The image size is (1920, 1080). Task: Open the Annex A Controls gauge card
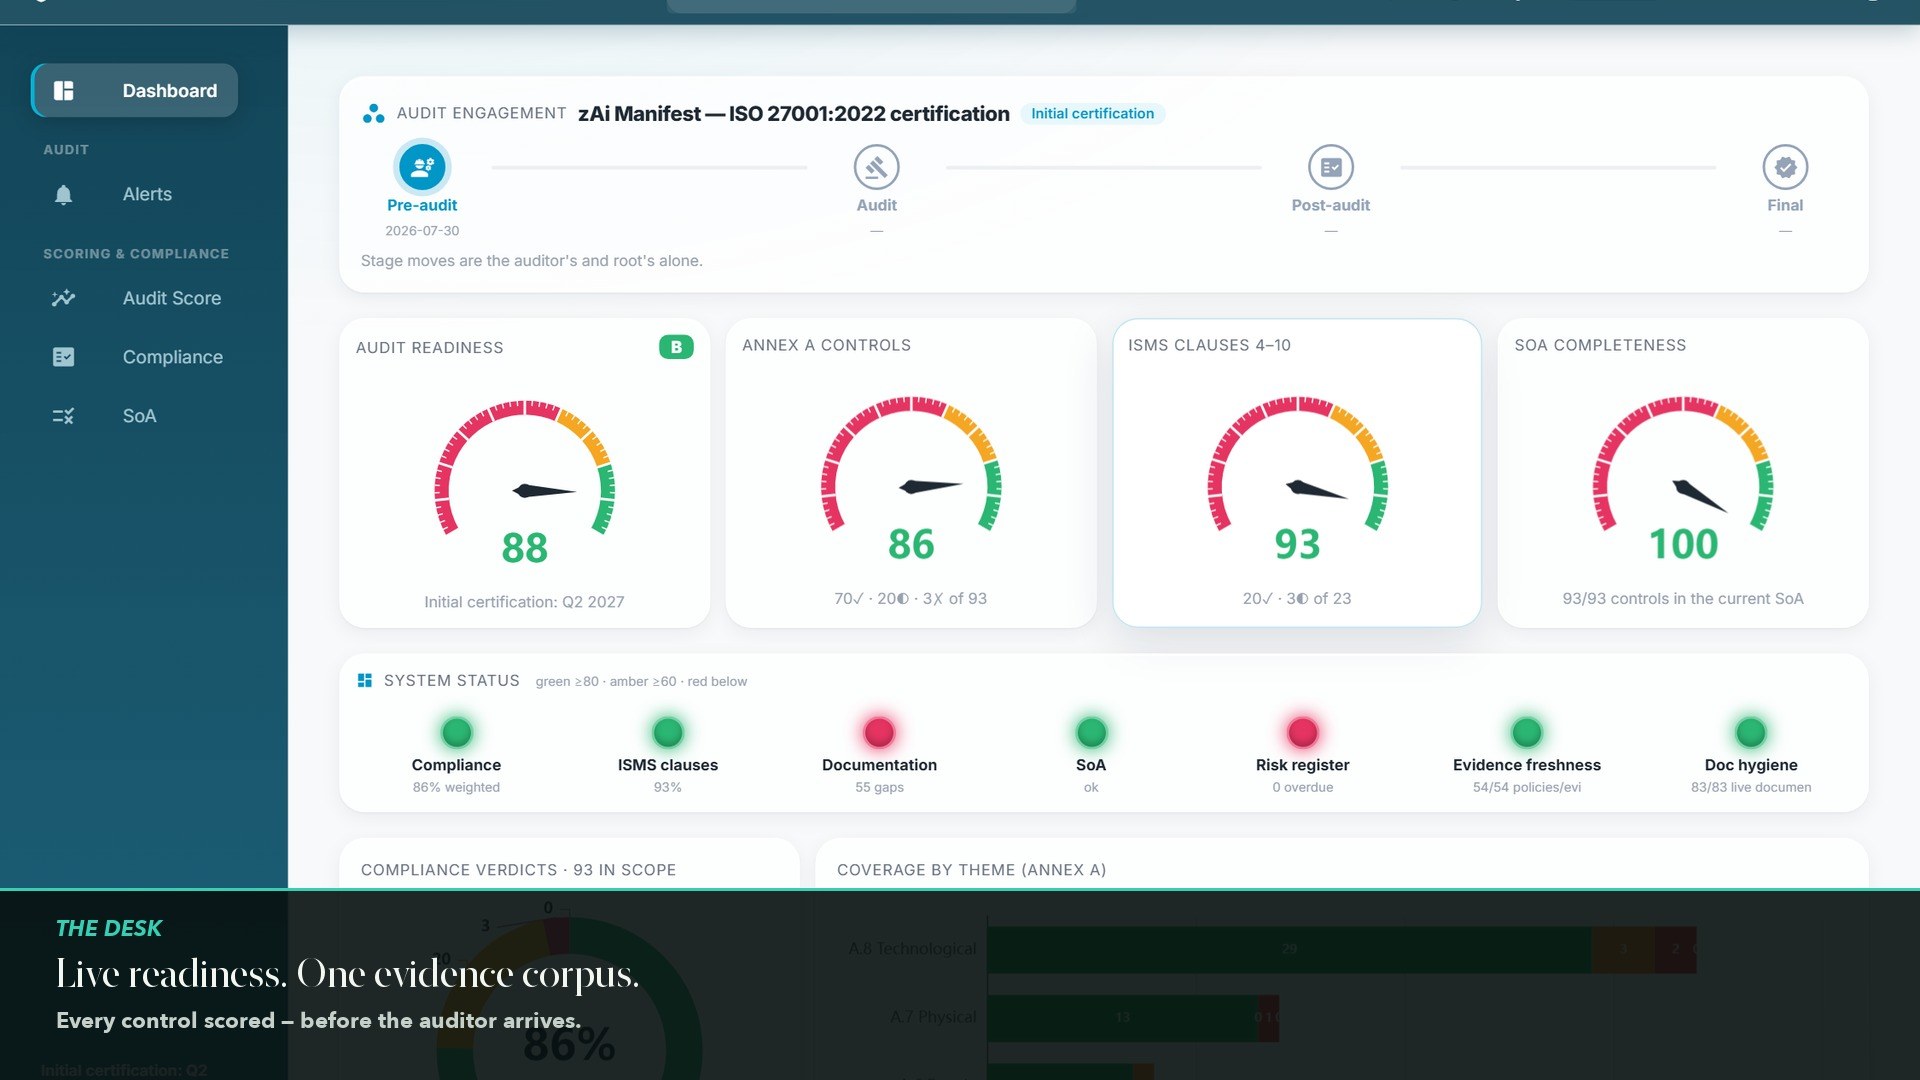pyautogui.click(x=911, y=473)
